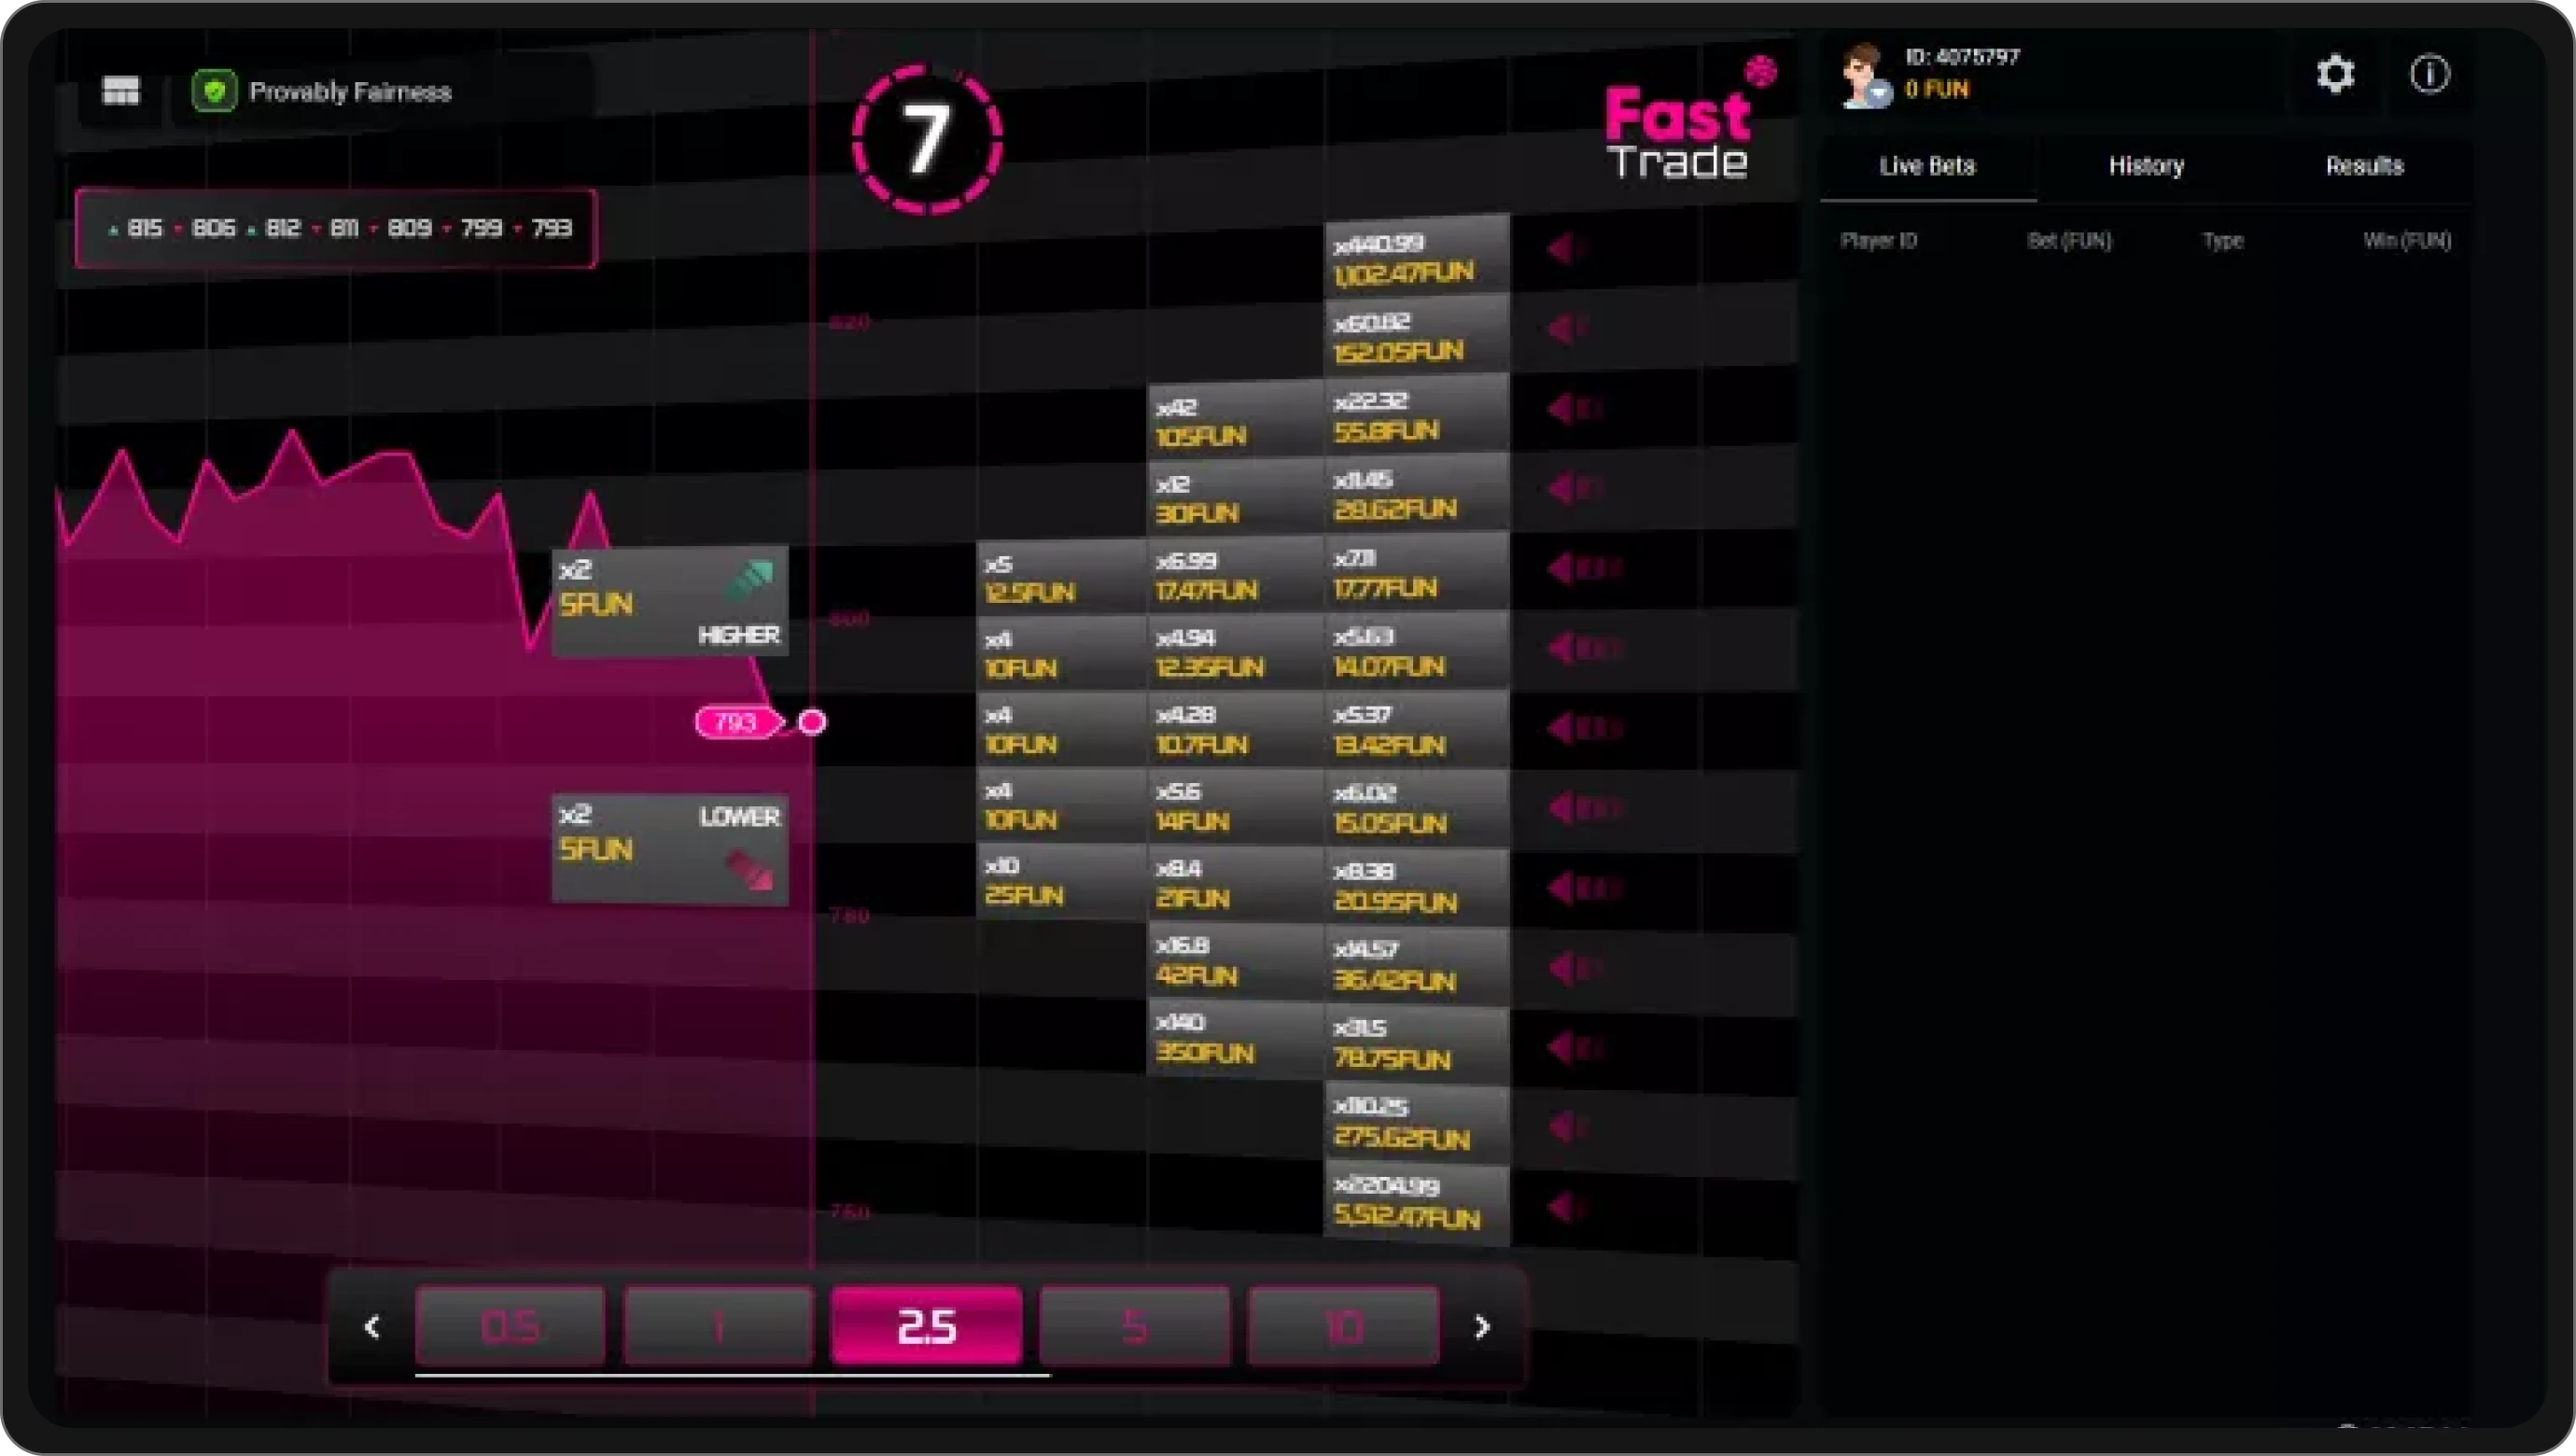Screen dimensions: 2576x1456
Task: Select the 2.5 bet amount
Action: point(926,1326)
